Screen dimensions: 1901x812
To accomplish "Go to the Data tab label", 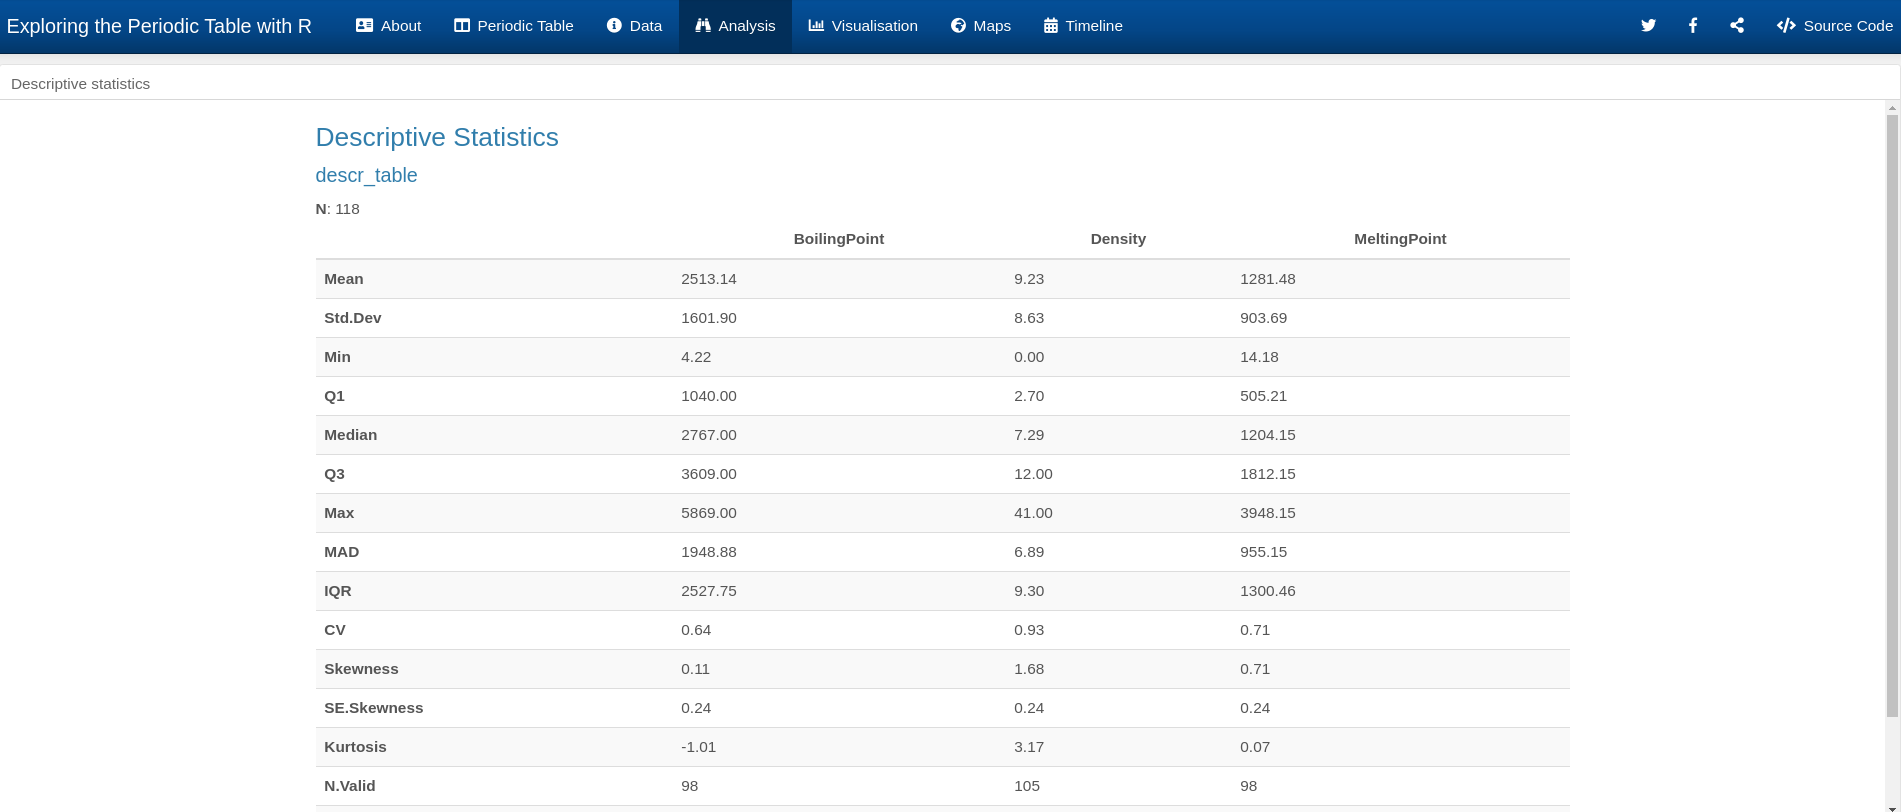I will pos(646,26).
